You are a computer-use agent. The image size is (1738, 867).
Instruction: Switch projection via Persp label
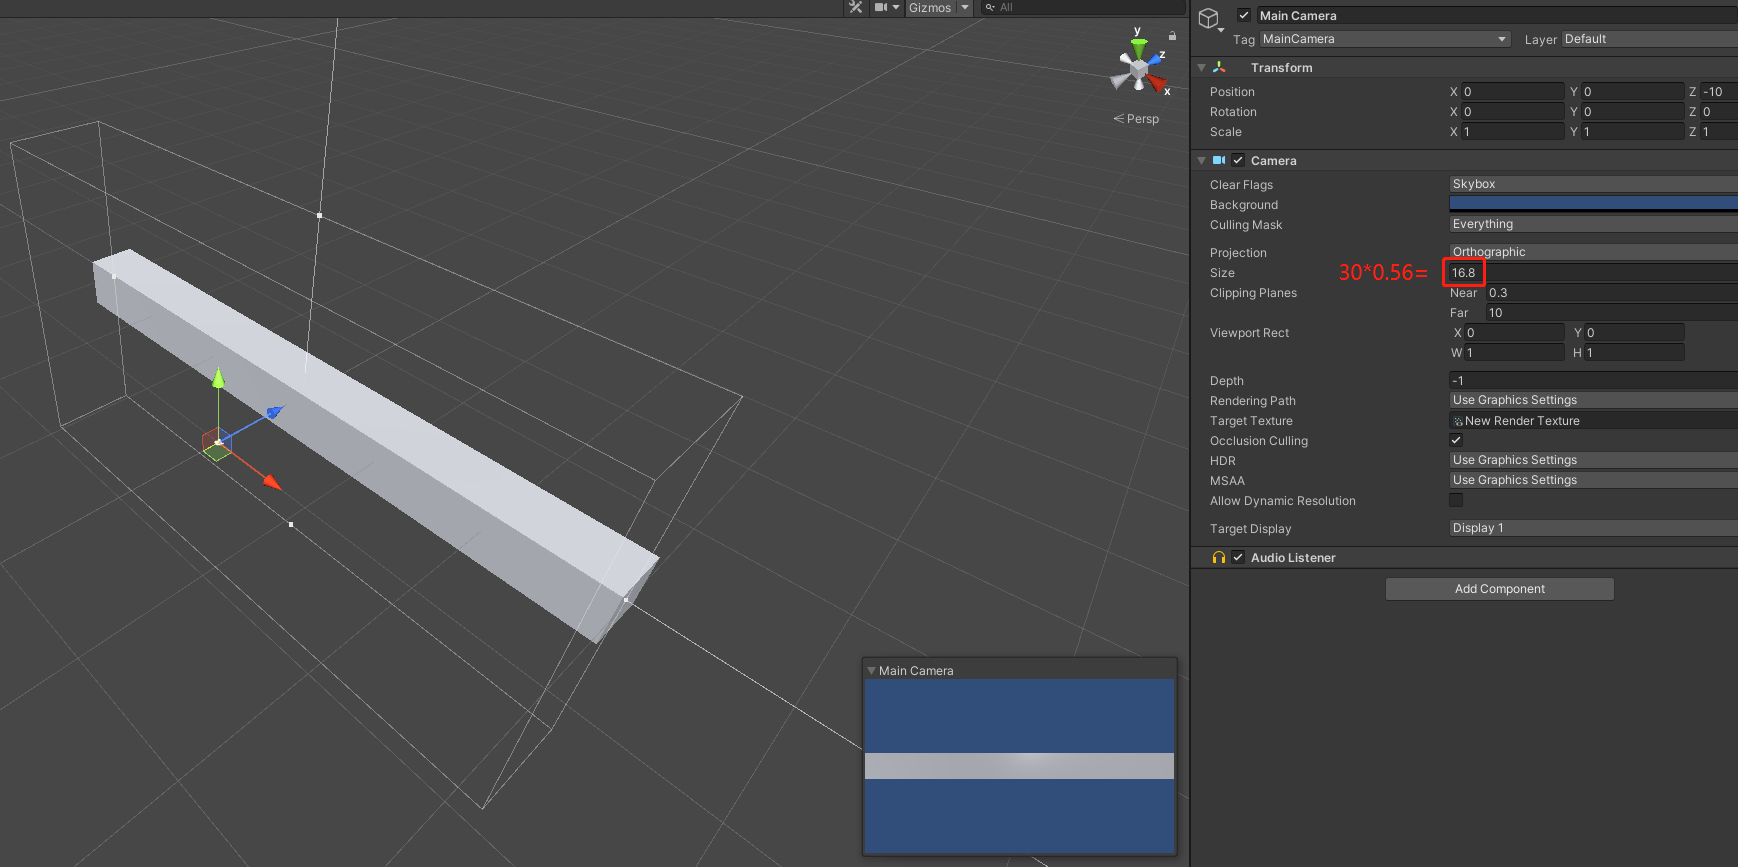pyautogui.click(x=1137, y=118)
